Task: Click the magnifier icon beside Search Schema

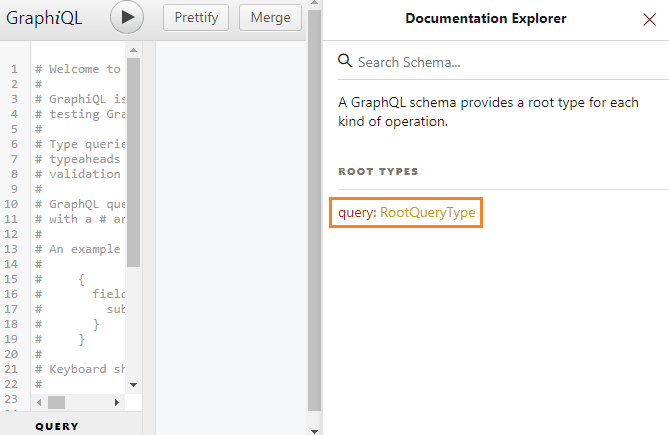Action: pos(345,61)
